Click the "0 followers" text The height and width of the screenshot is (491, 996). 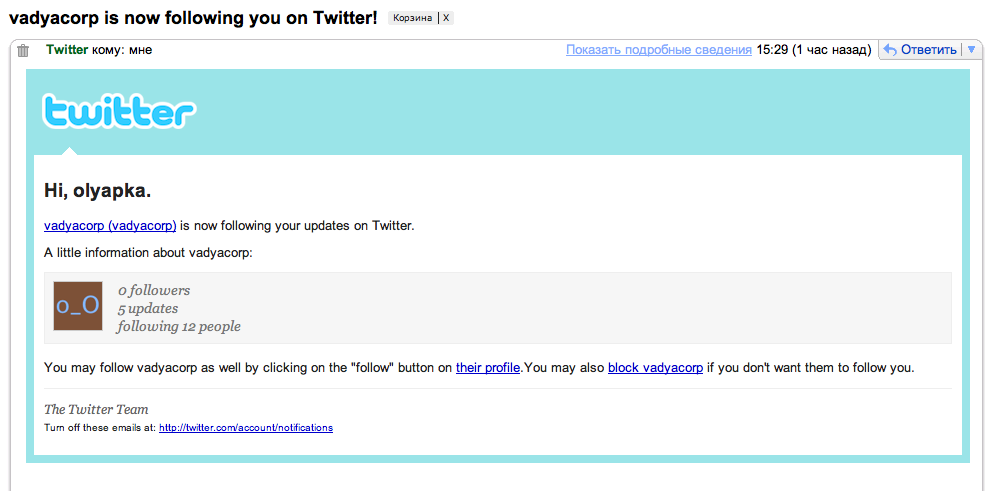154,291
